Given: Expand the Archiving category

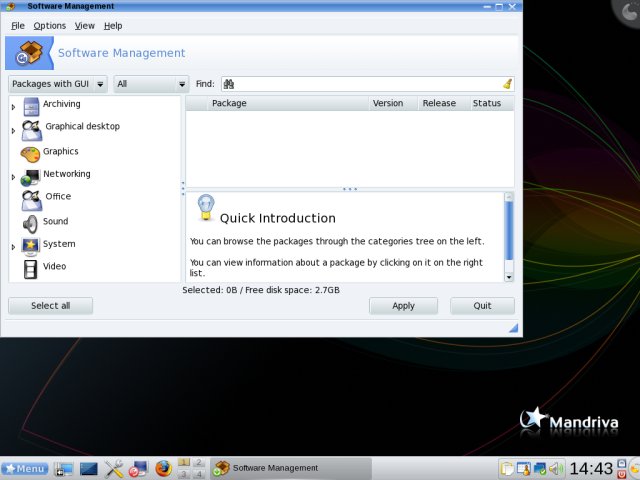Looking at the screenshot, I should tap(13, 107).
